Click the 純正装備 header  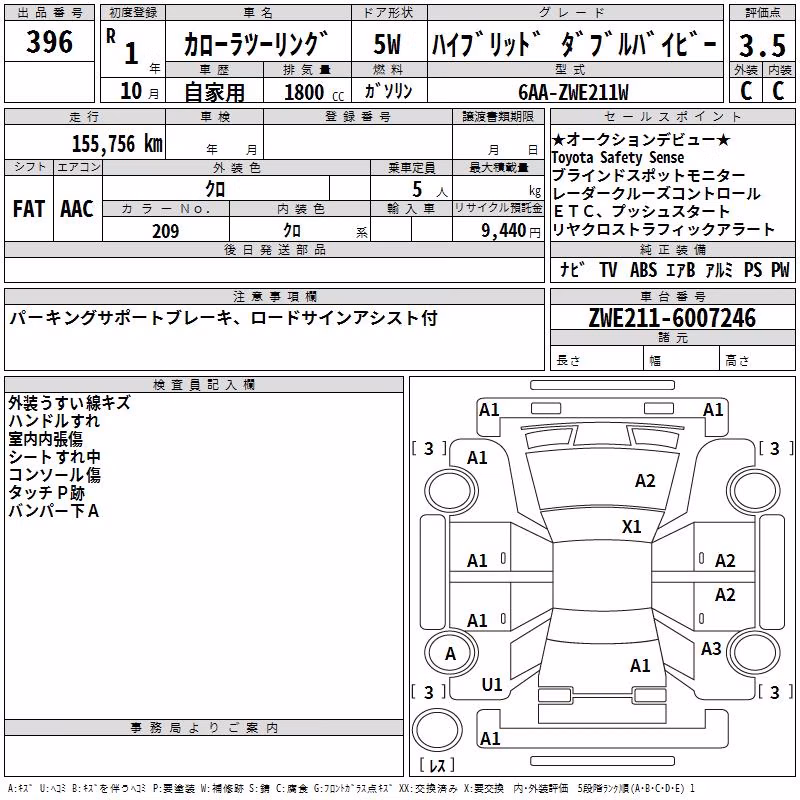point(672,249)
